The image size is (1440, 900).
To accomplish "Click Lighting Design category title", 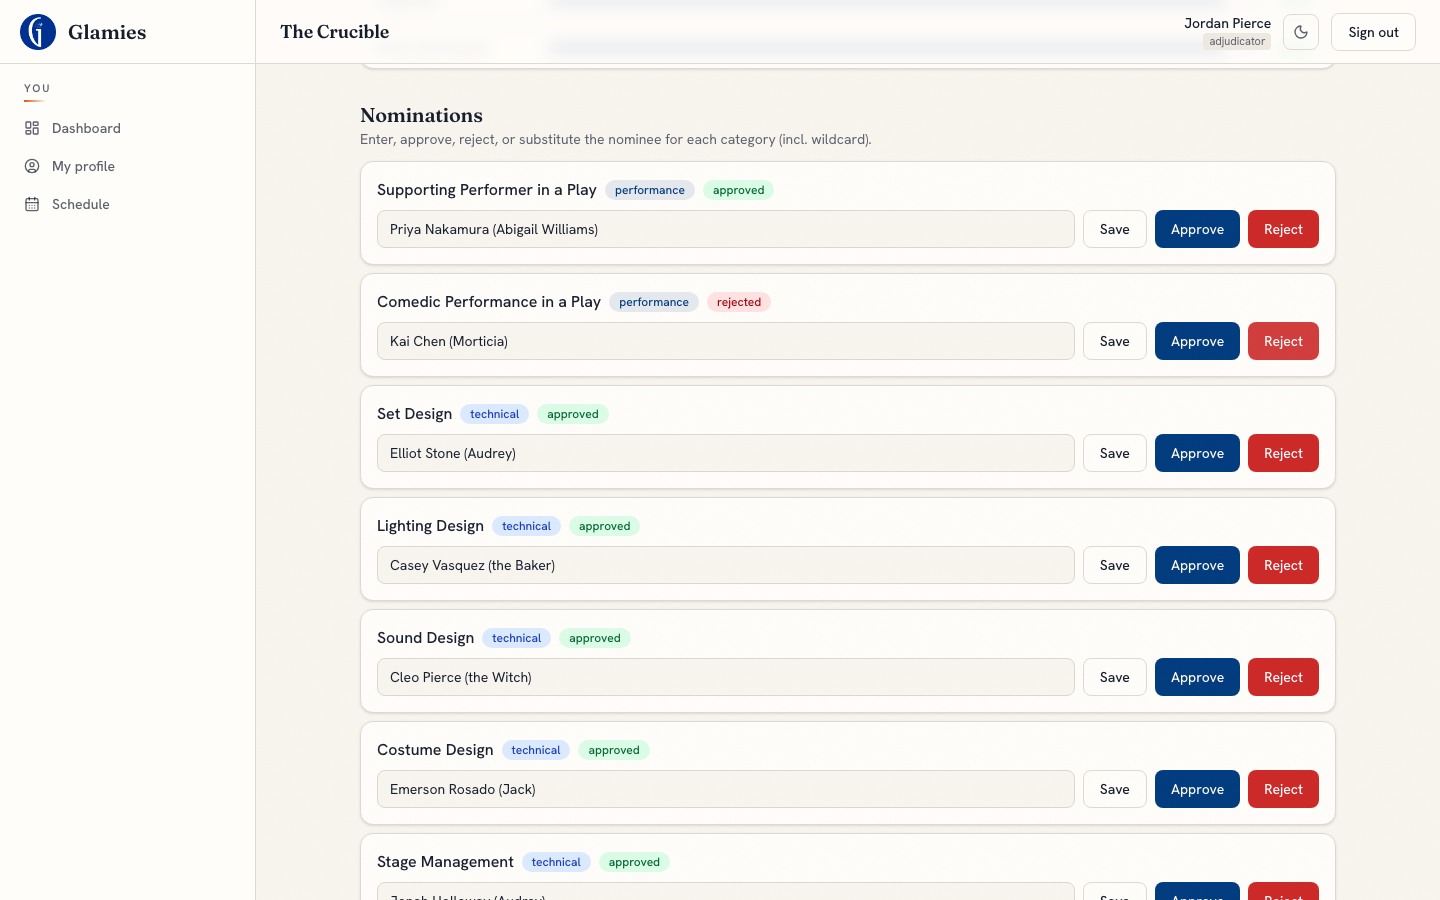I will click(430, 526).
